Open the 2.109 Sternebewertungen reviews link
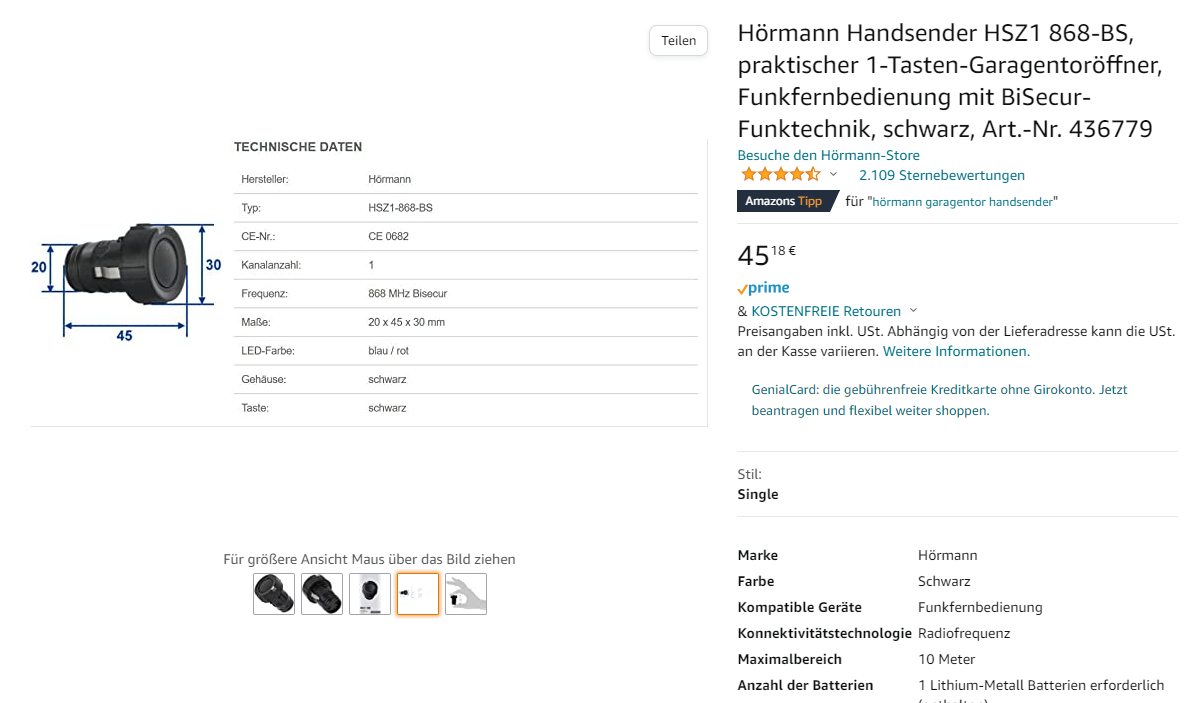Viewport: 1191px width, 703px height. [941, 175]
